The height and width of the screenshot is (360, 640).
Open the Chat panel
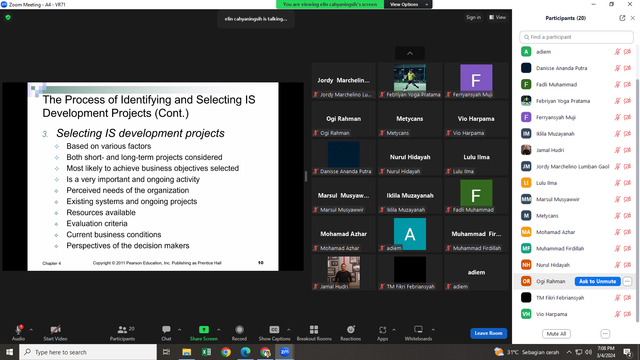point(166,333)
